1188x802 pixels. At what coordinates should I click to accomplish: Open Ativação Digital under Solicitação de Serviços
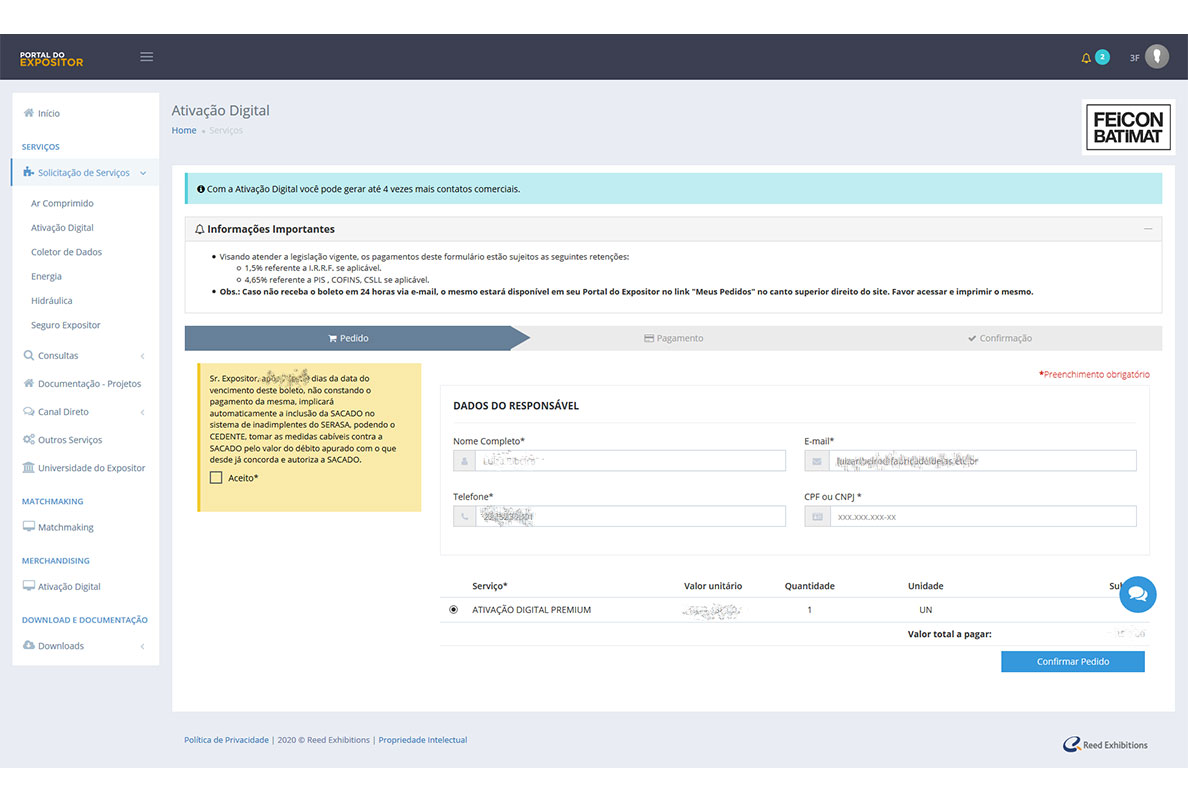click(x=62, y=227)
